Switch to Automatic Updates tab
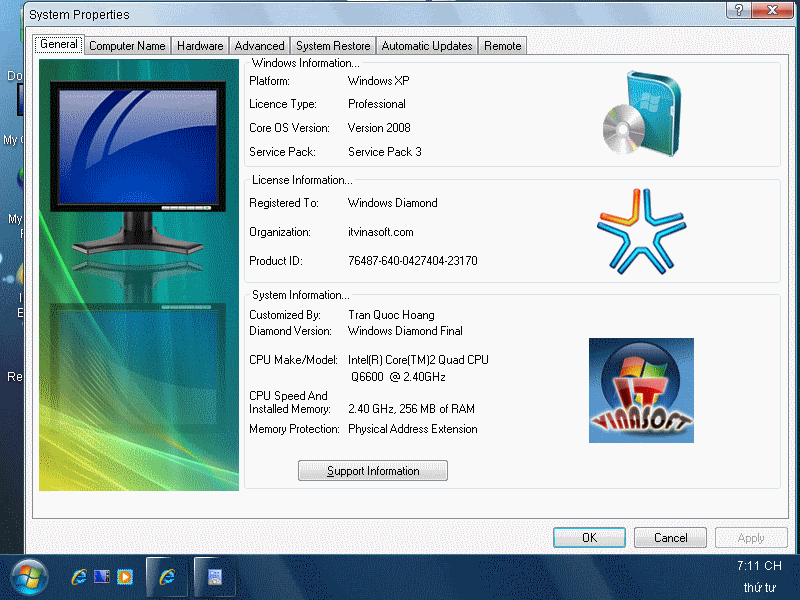The height and width of the screenshot is (600, 800). (427, 46)
